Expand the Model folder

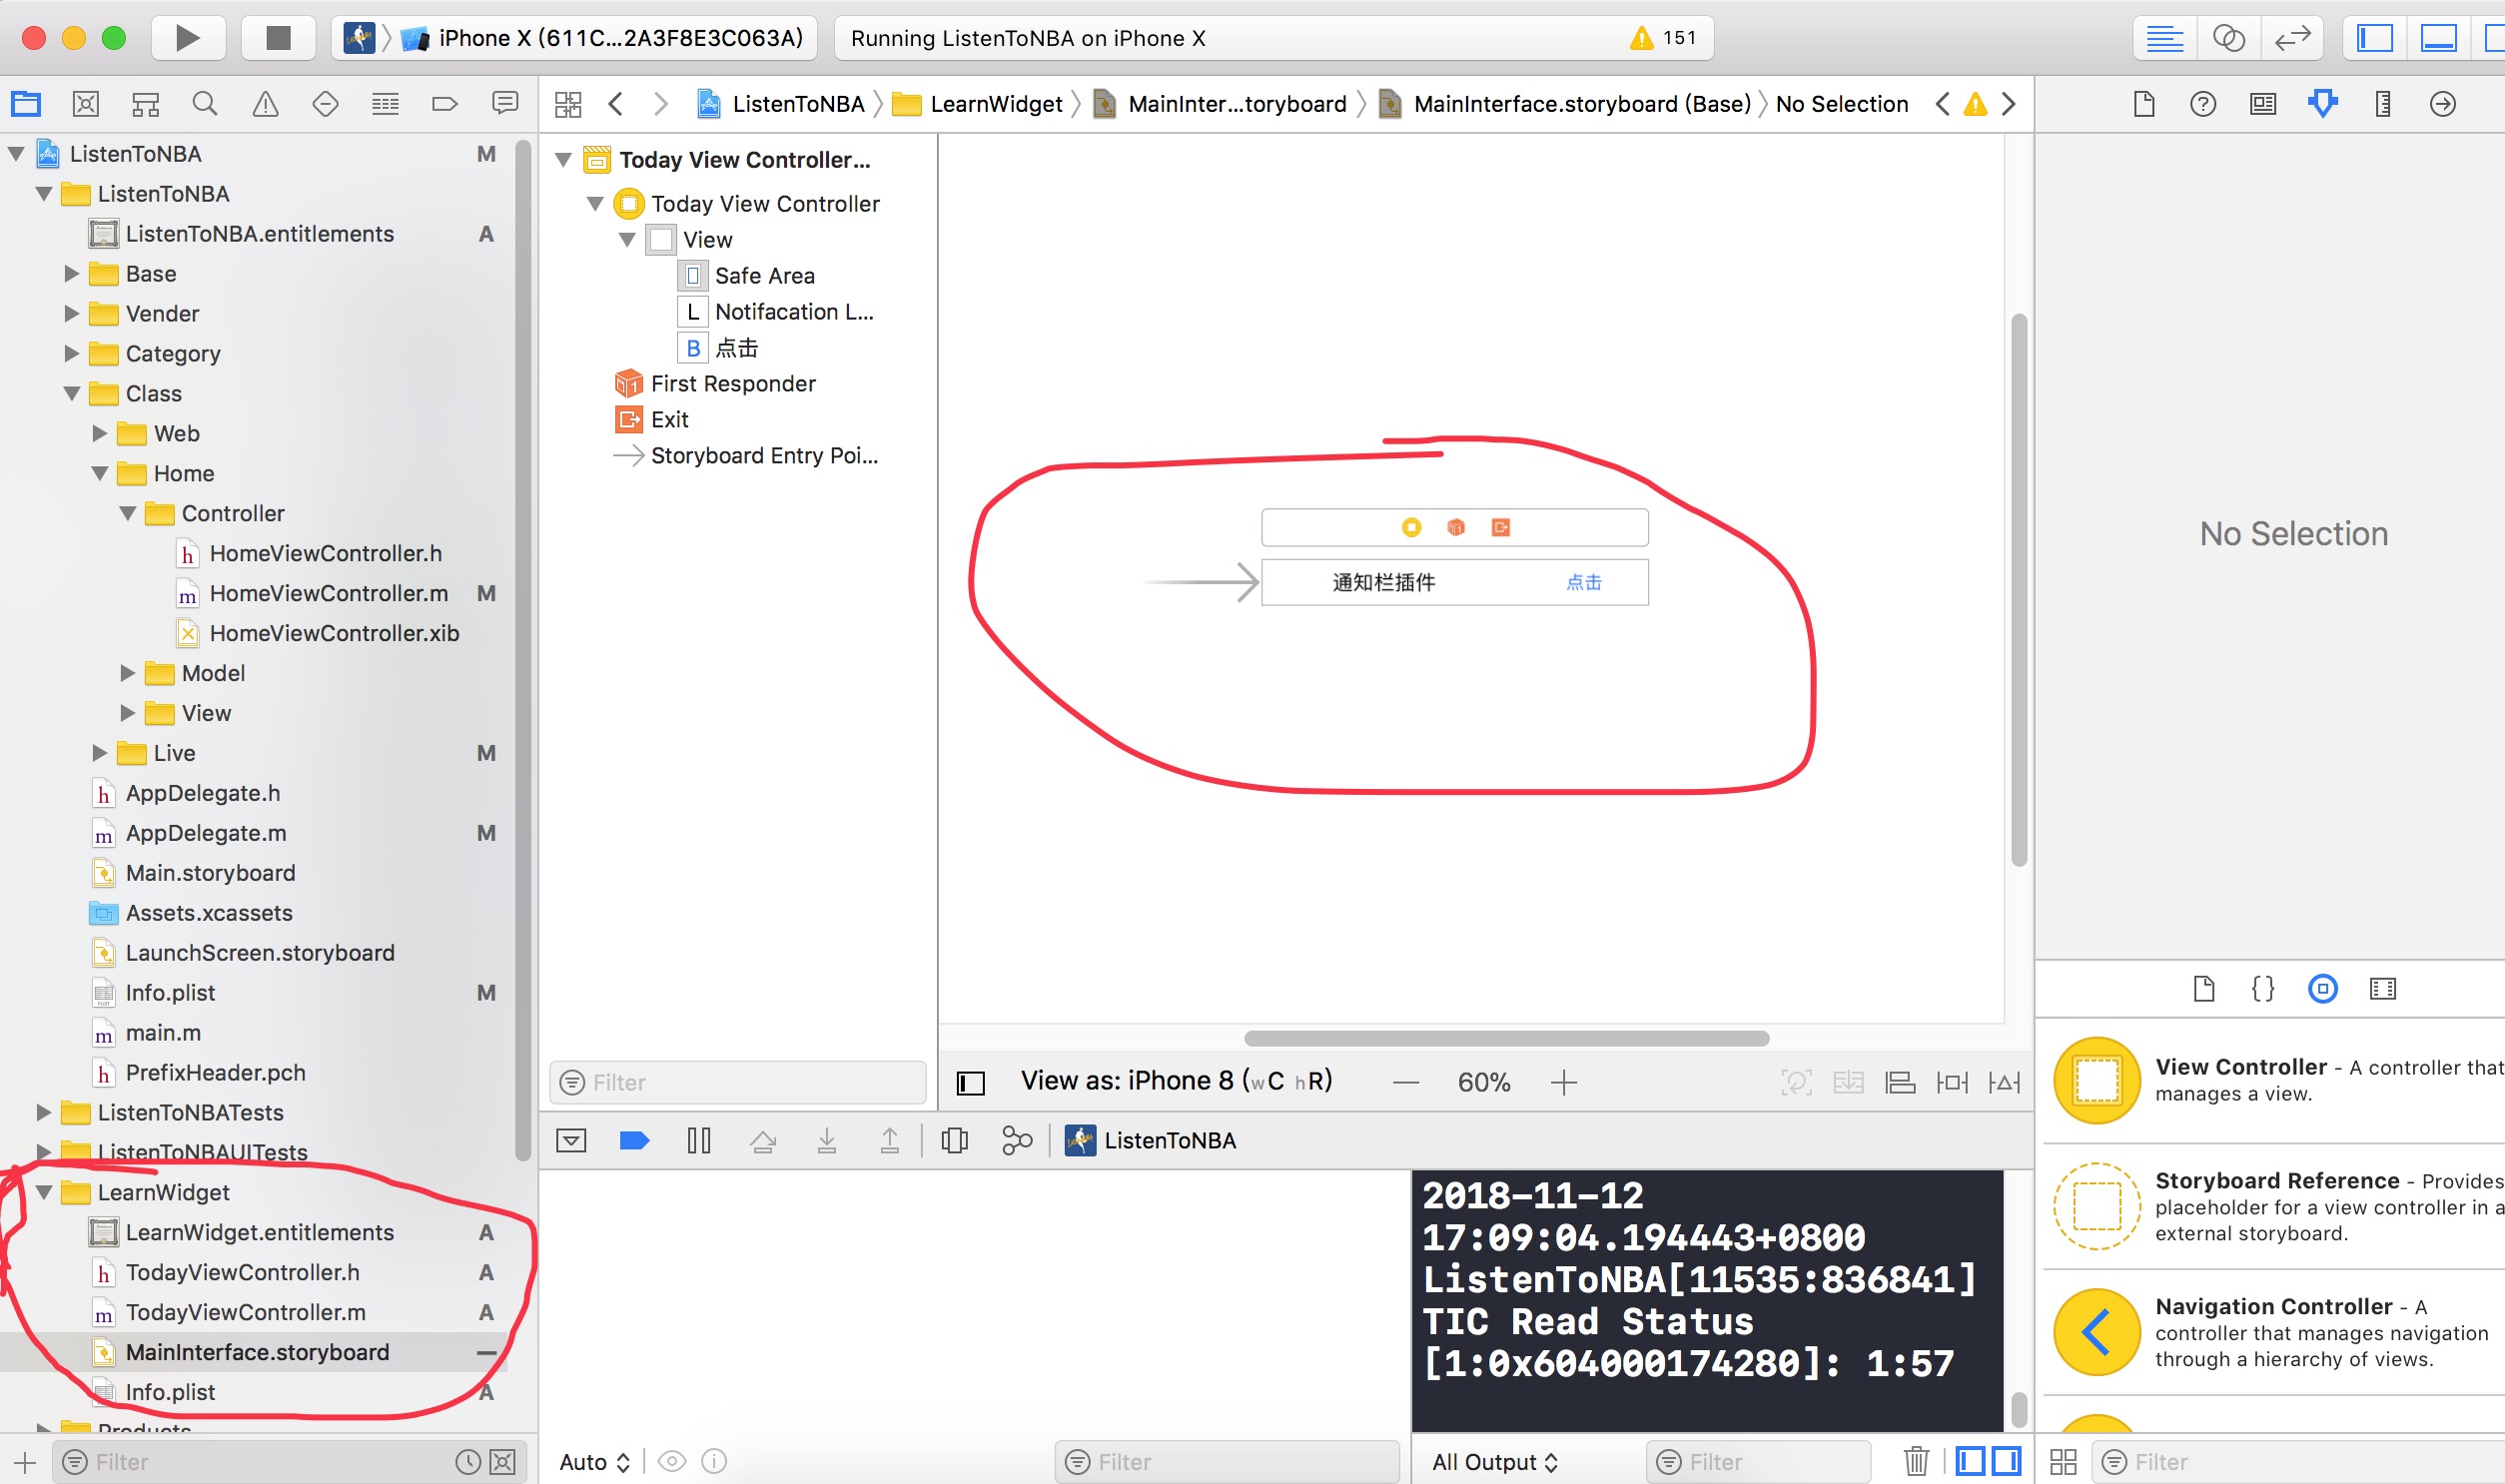click(128, 673)
